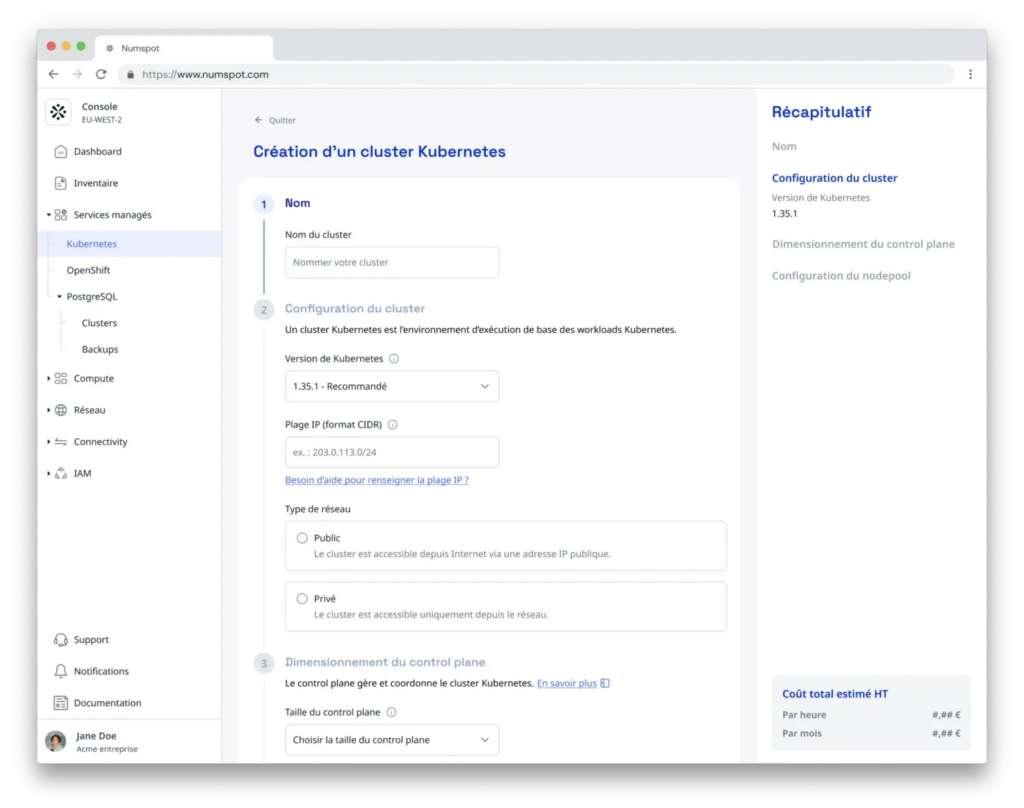
Task: Reload the page with the refresh icon
Action: (101, 74)
